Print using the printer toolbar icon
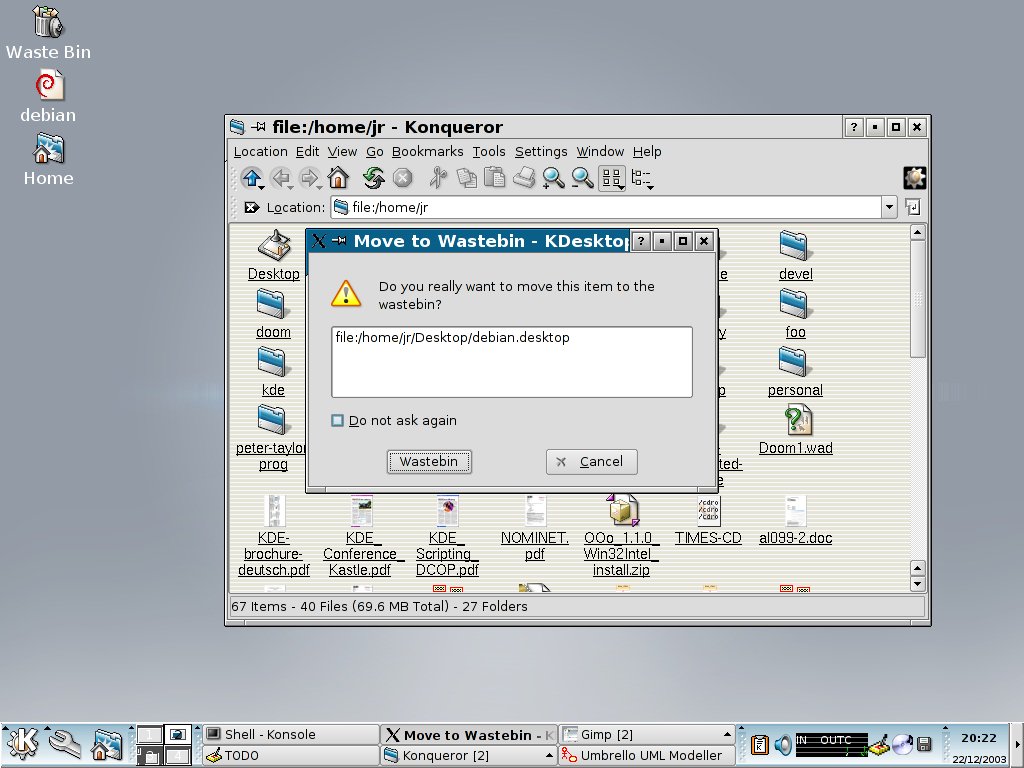The height and width of the screenshot is (768, 1024). click(524, 177)
